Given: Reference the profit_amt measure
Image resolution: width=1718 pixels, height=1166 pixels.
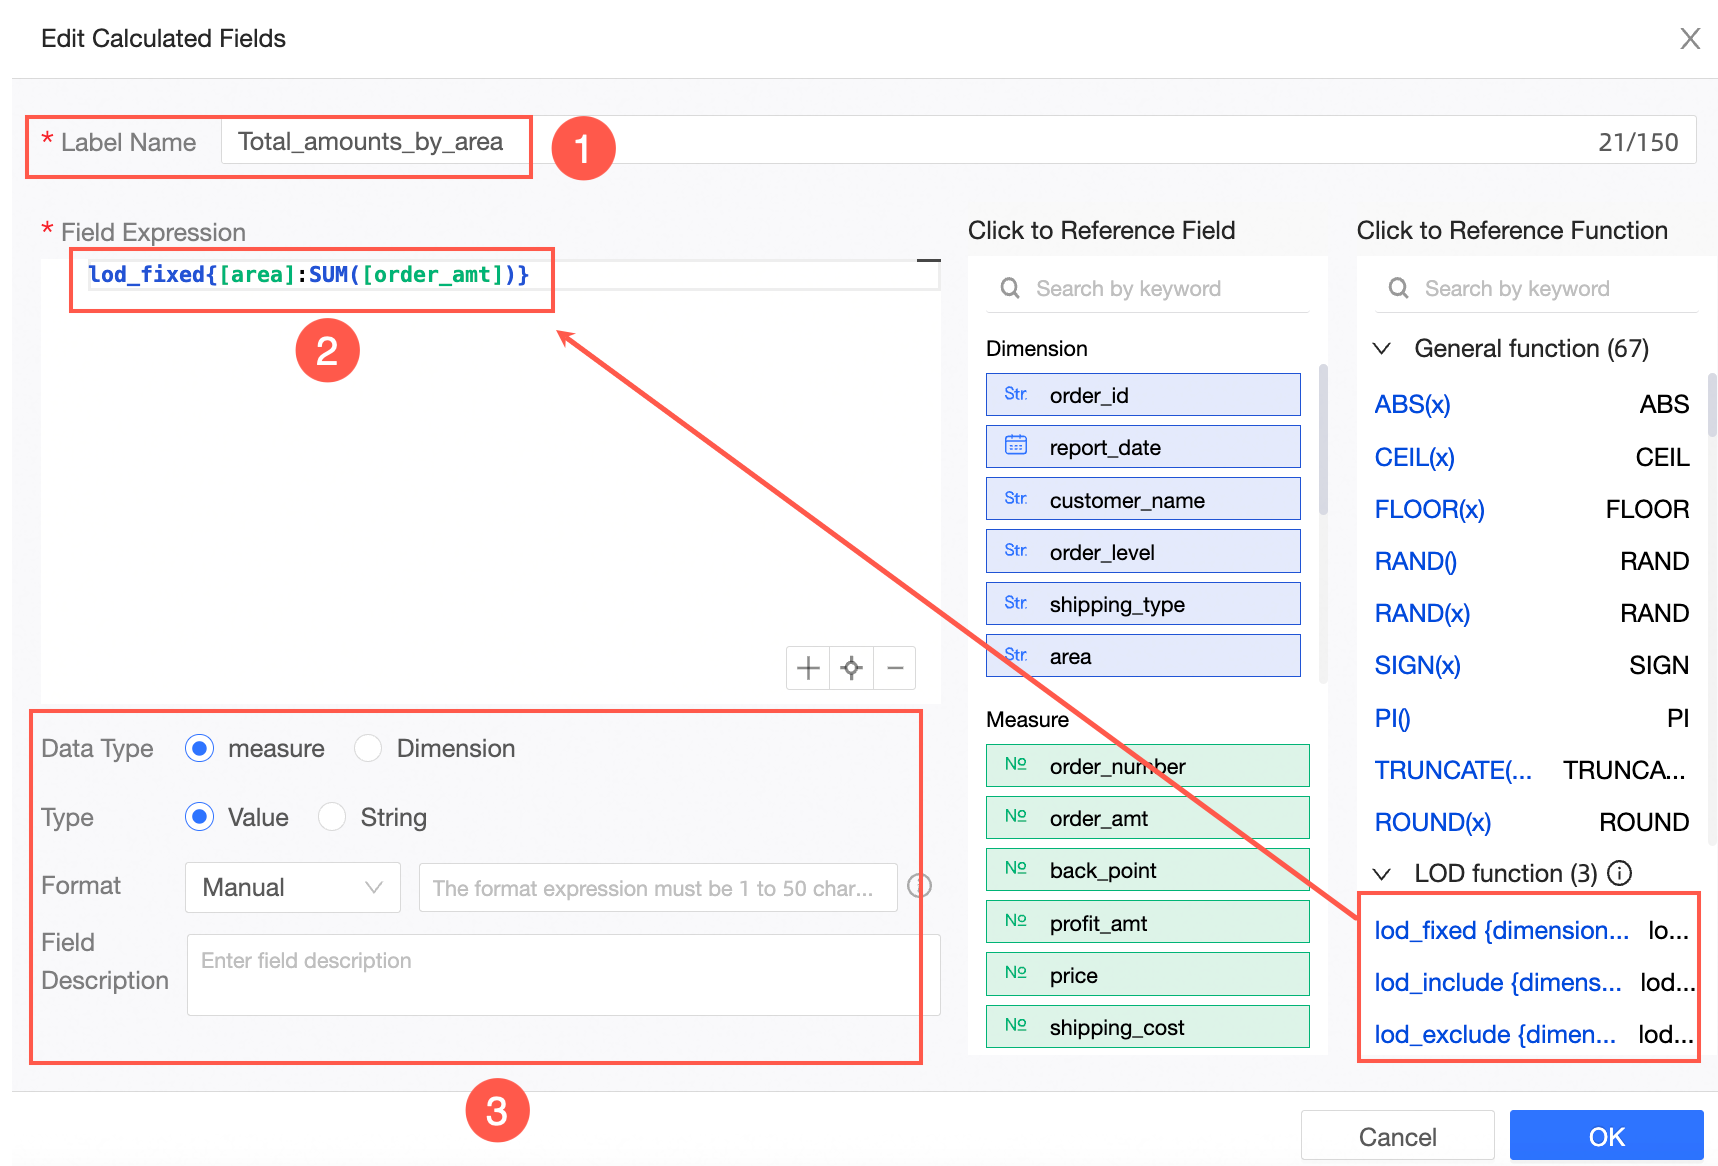Looking at the screenshot, I should pos(1148,922).
